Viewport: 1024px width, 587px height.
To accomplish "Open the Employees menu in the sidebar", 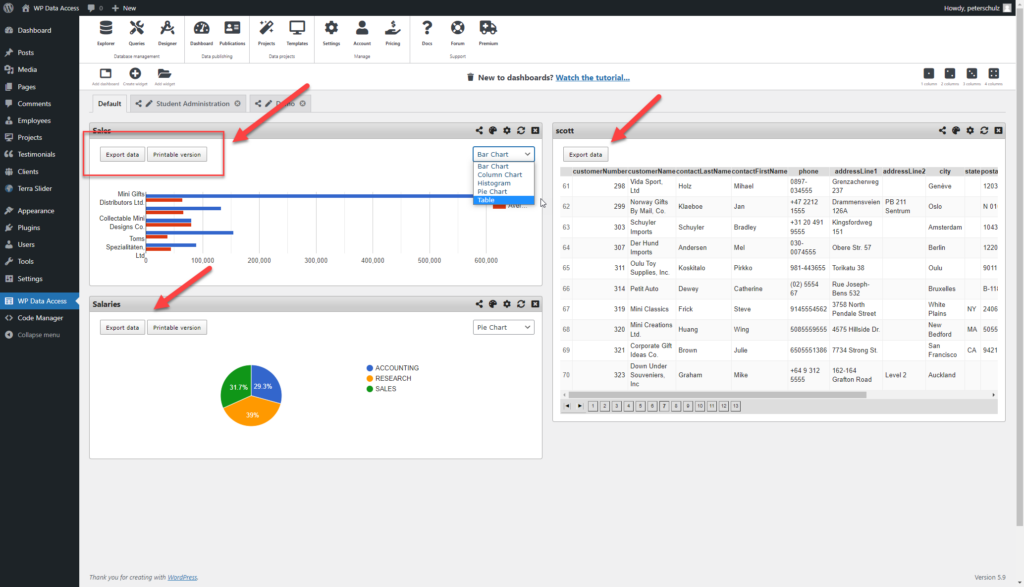I will (32, 120).
